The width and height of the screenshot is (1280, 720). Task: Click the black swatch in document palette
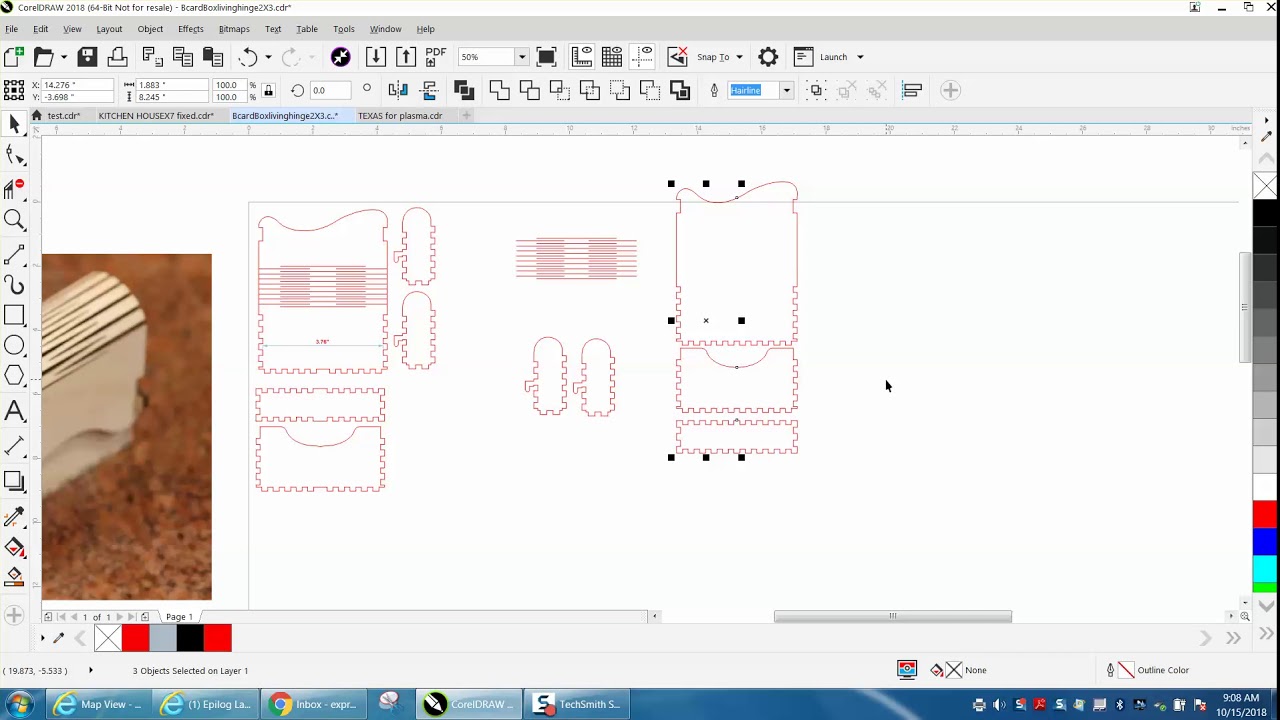coord(190,638)
